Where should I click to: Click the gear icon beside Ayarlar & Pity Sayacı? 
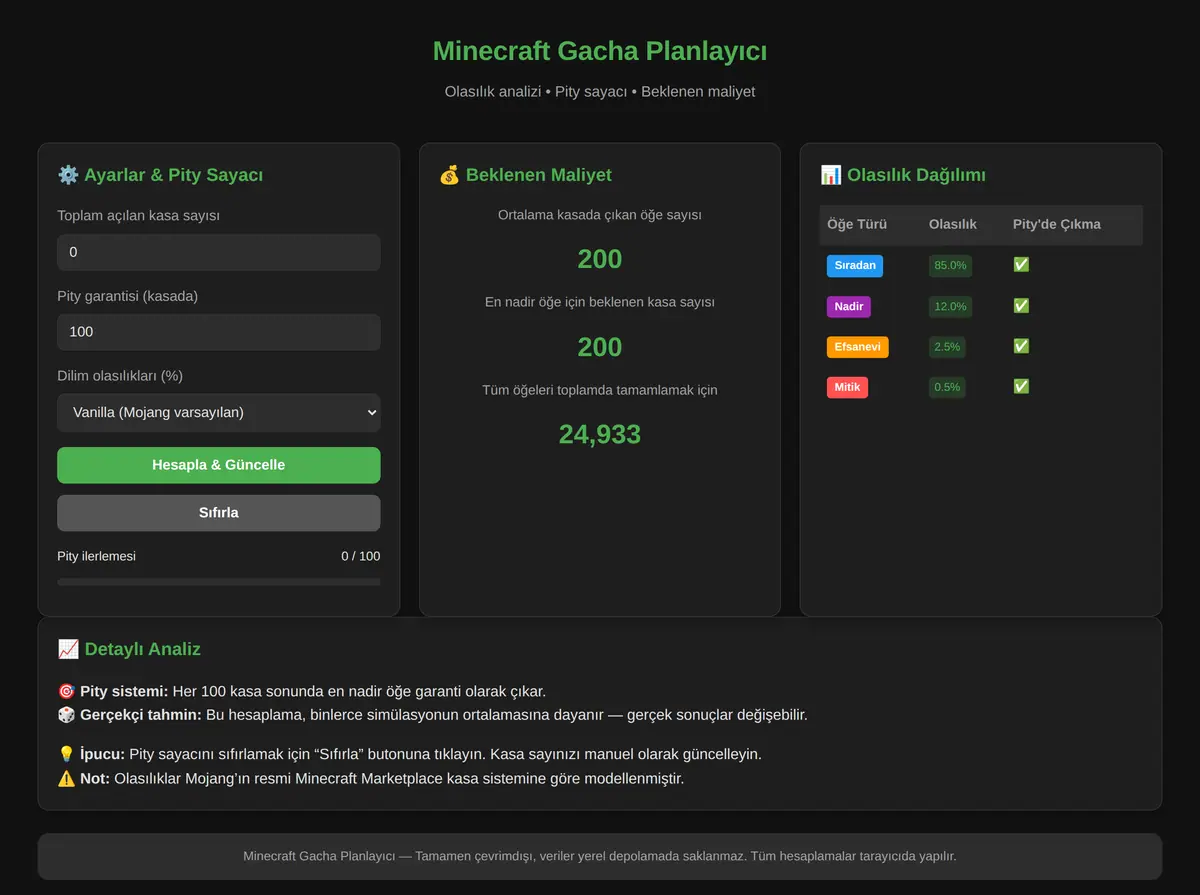(68, 175)
